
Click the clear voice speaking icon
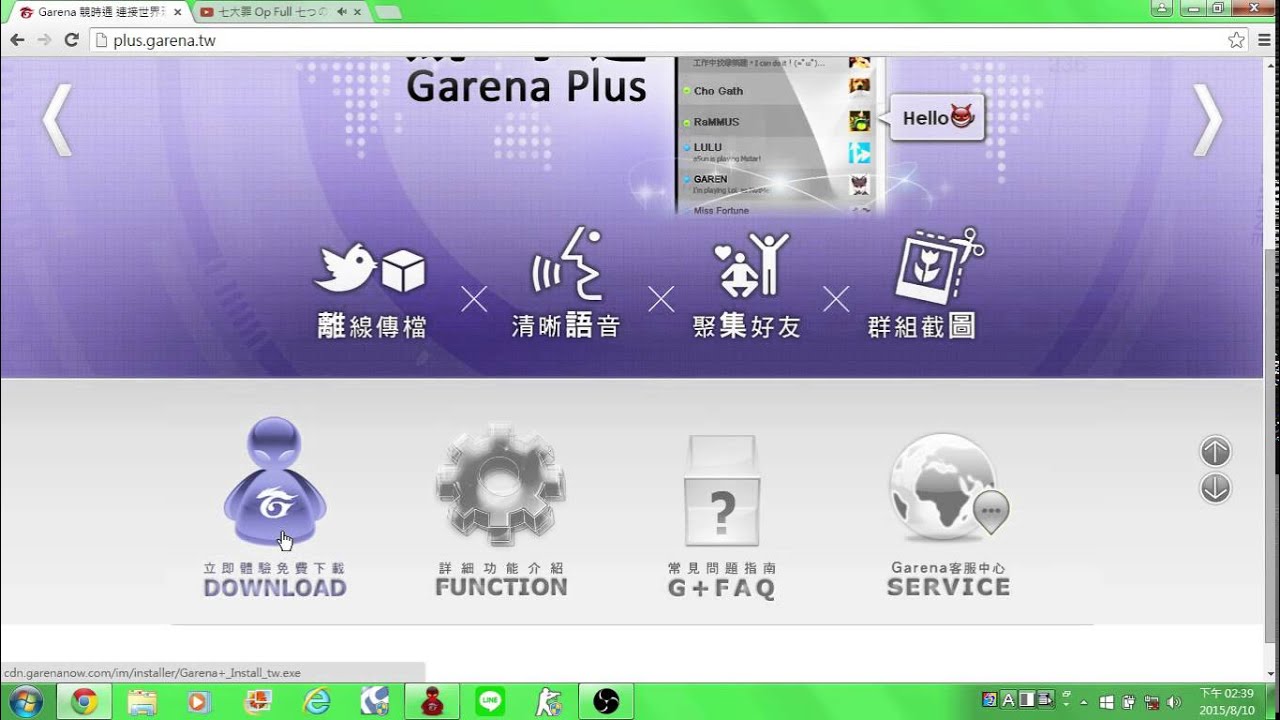pos(565,266)
